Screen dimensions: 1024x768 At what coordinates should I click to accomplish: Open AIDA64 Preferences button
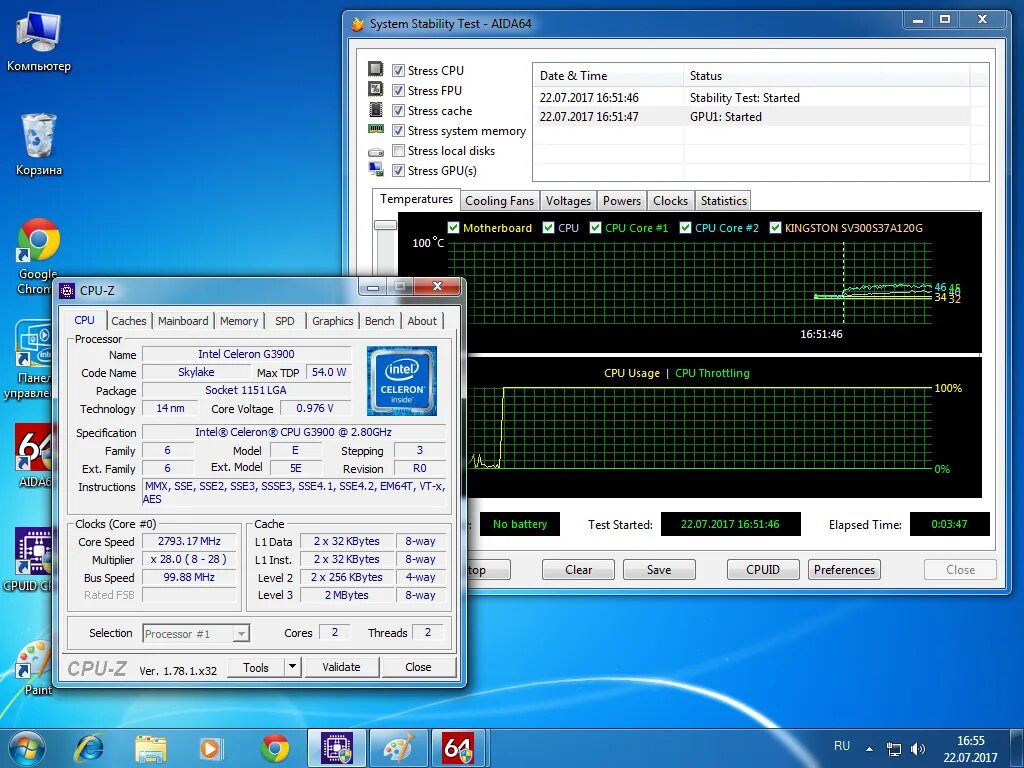844,569
